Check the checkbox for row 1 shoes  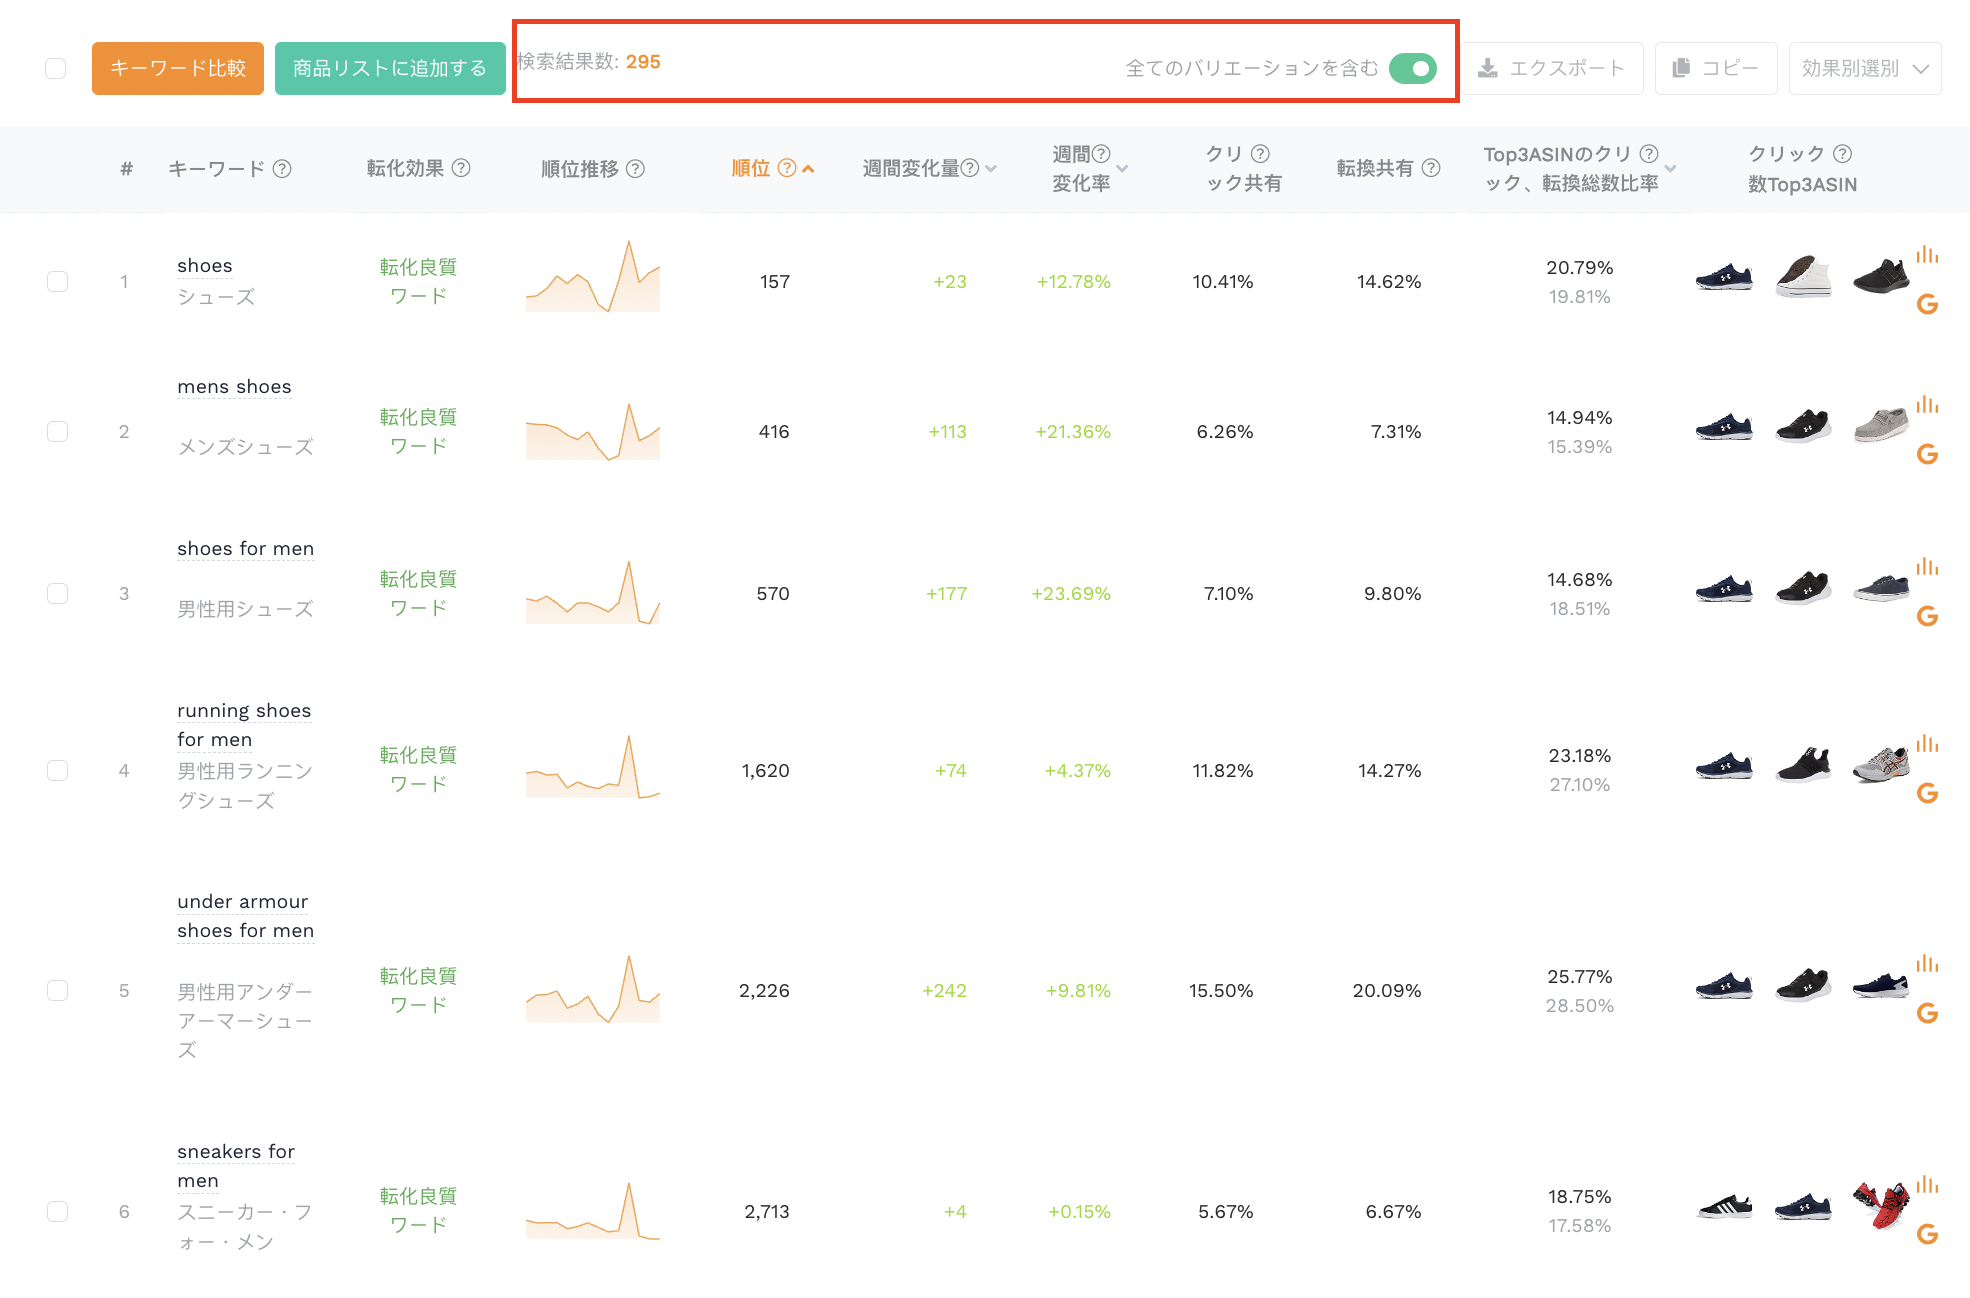click(58, 282)
